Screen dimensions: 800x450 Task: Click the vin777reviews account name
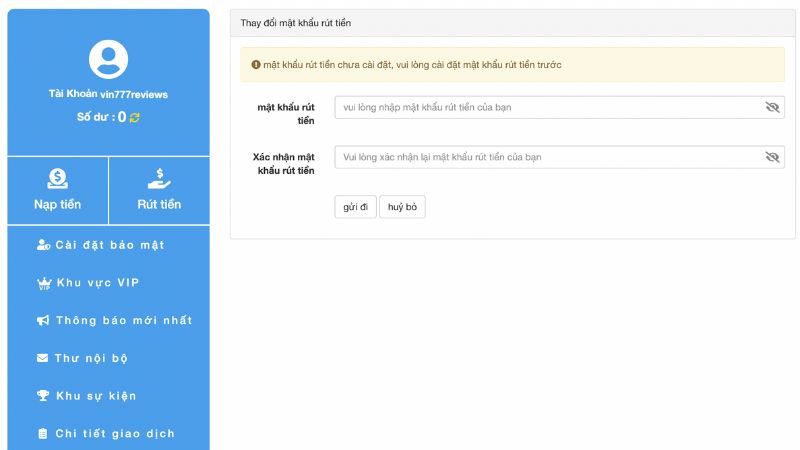133,94
